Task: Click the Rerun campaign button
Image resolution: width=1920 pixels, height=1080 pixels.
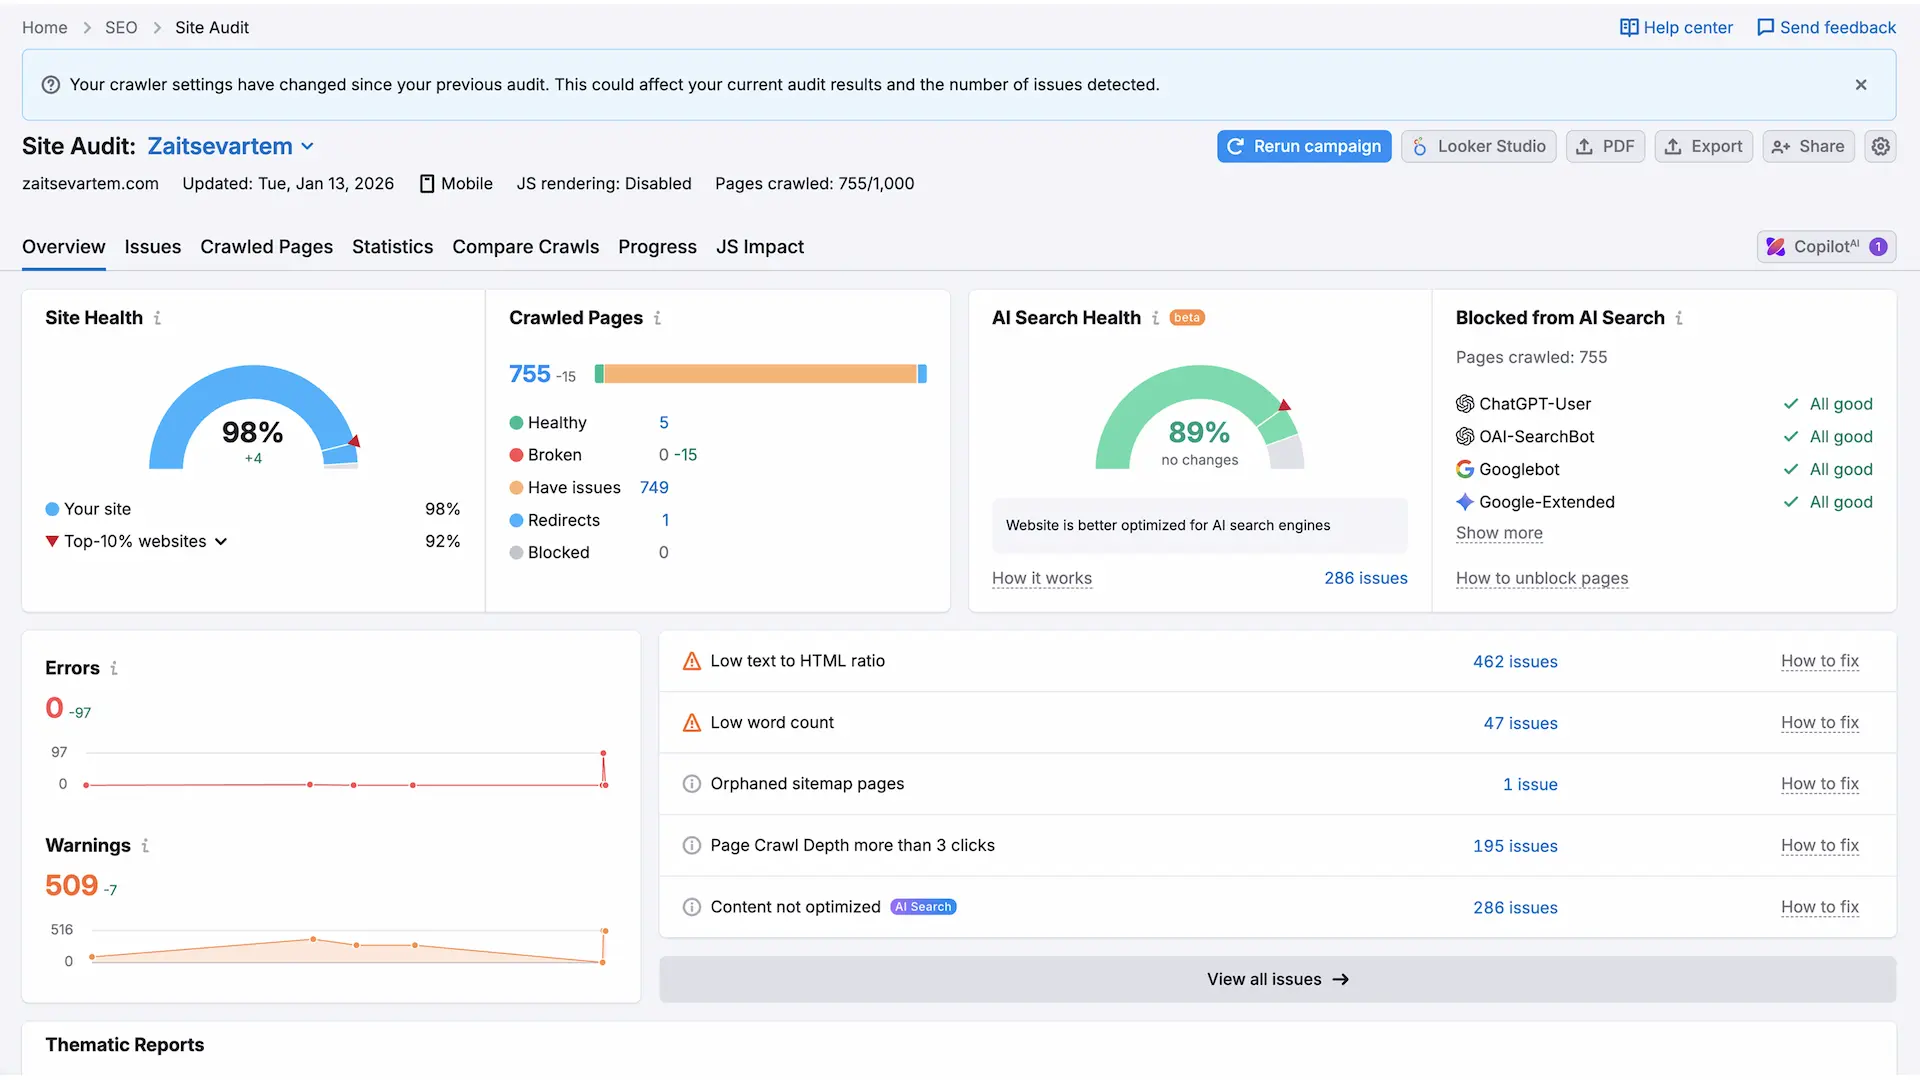Action: [1304, 146]
